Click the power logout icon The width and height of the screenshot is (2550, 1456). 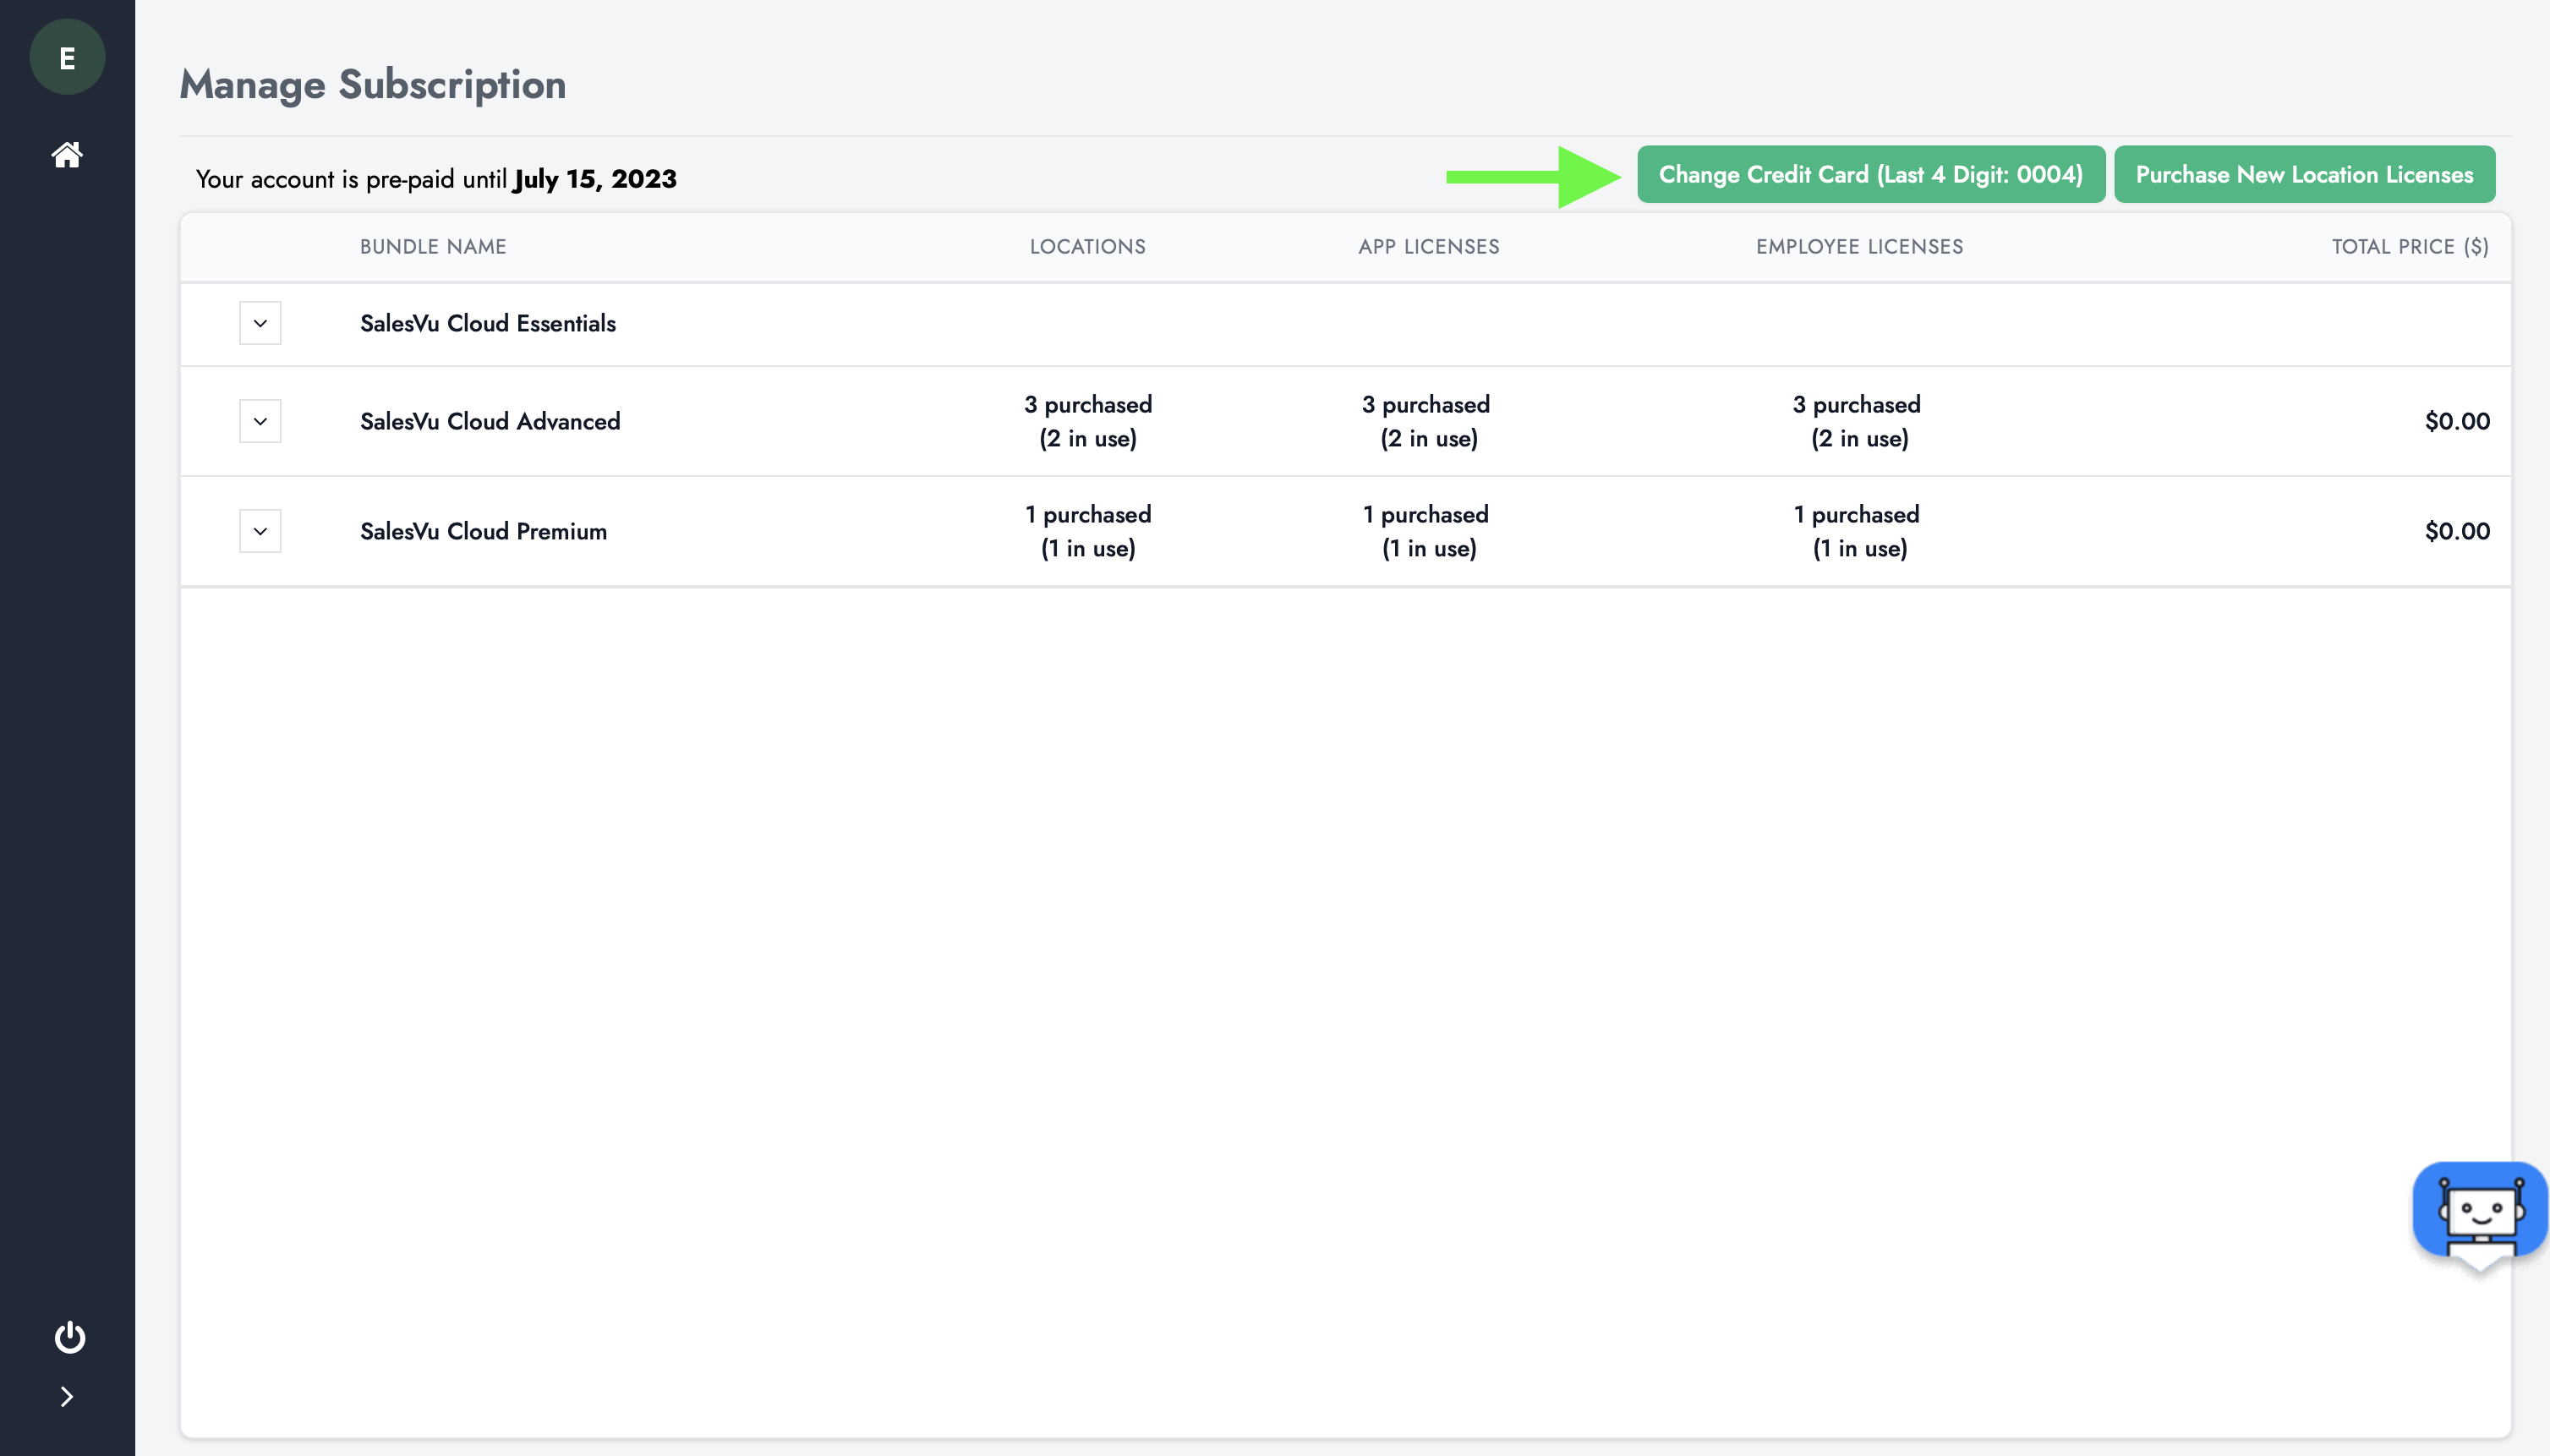click(x=69, y=1337)
